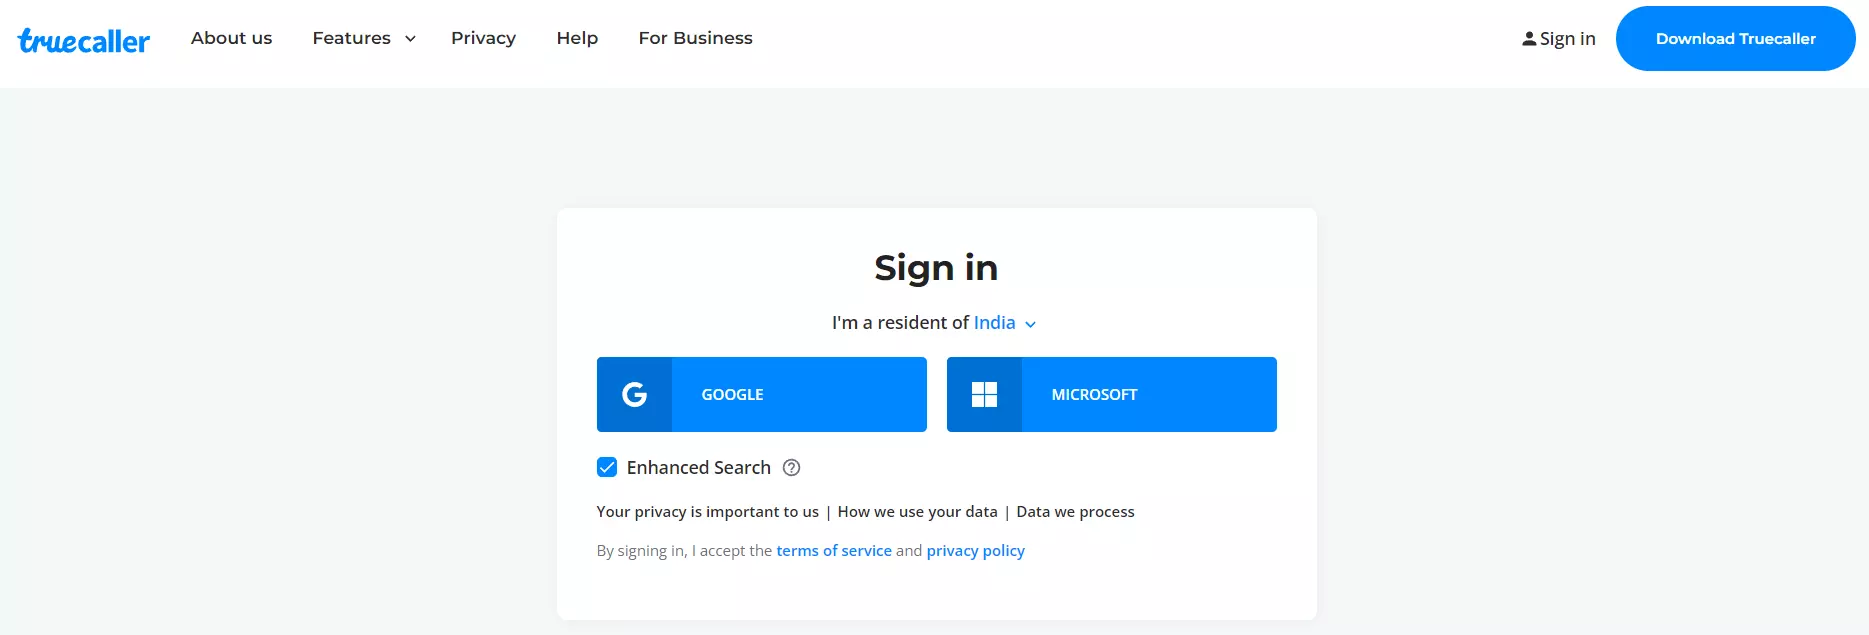Open the terms of service link
Viewport: 1869px width, 635px height.
(834, 550)
